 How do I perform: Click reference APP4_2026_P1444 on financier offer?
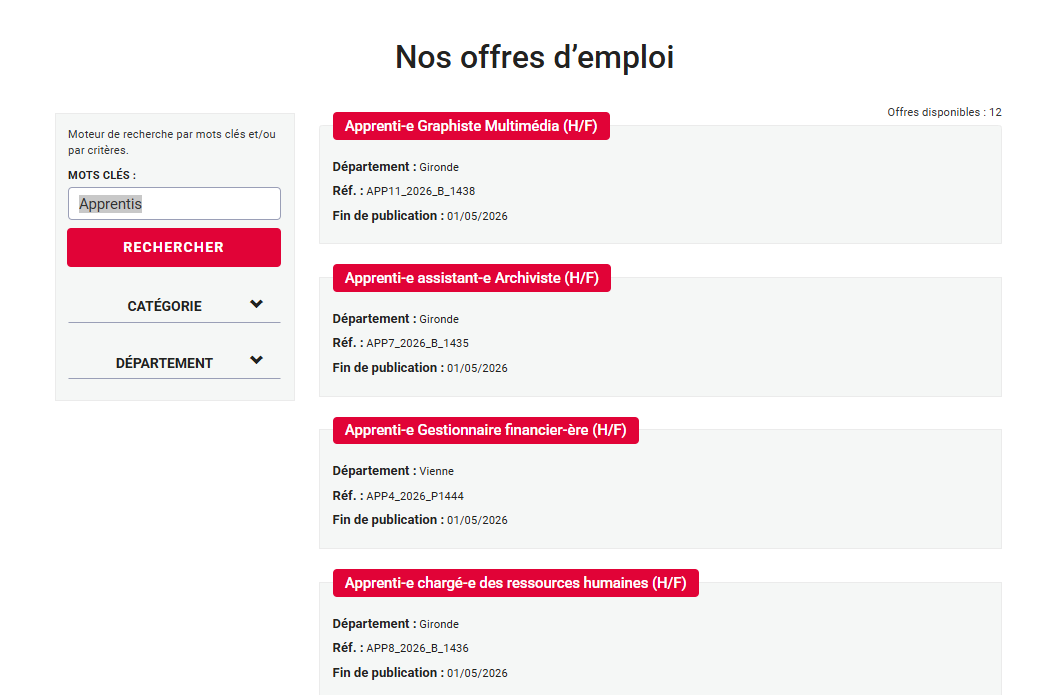pos(413,495)
